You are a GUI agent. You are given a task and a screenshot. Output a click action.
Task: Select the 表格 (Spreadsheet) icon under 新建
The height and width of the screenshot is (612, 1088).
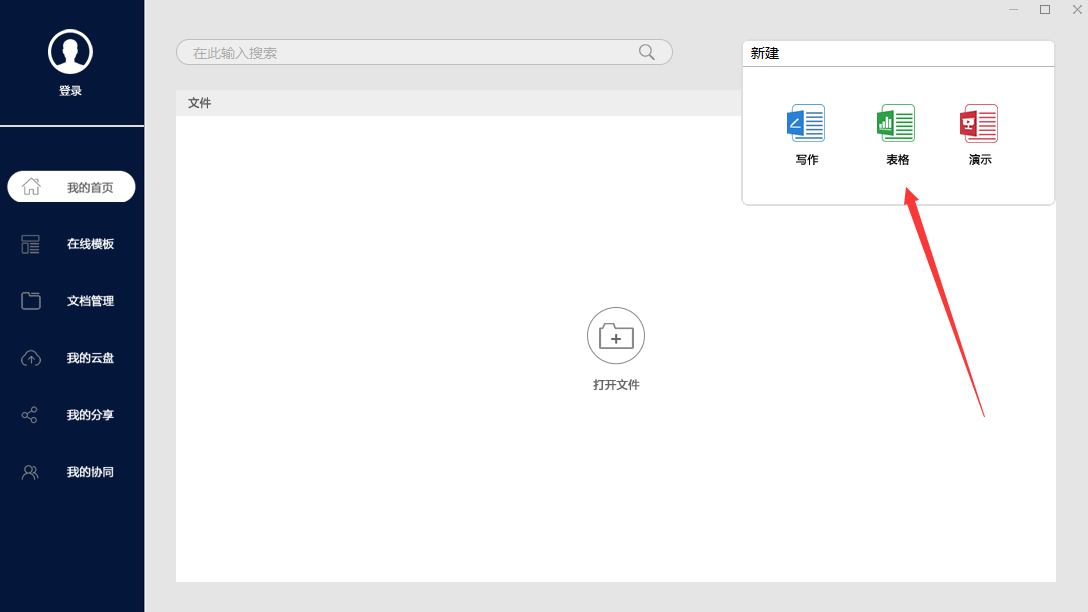pos(896,122)
